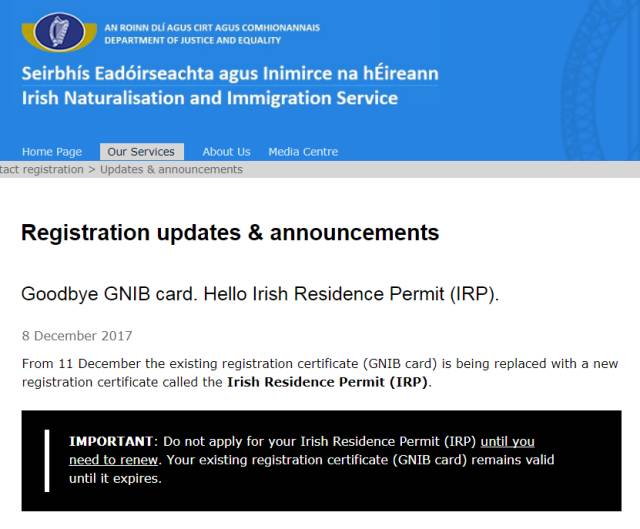This screenshot has height=529, width=640.
Task: Click the "From 11 December" paragraph text
Action: (x=300, y=364)
